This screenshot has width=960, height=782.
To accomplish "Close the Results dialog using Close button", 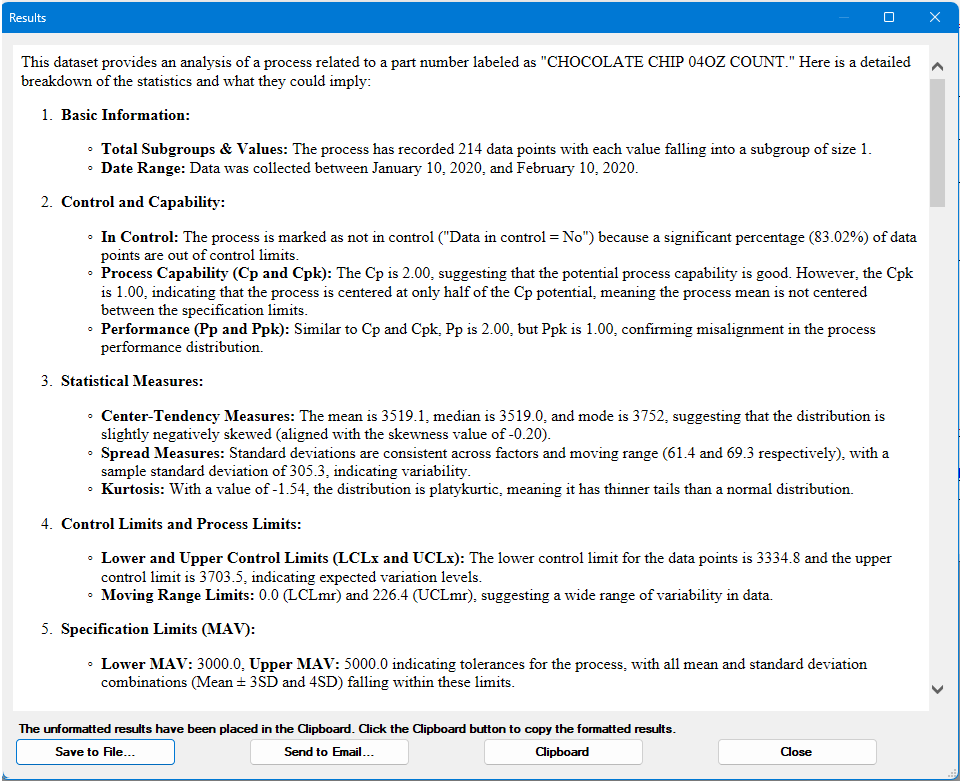I will (x=796, y=752).
